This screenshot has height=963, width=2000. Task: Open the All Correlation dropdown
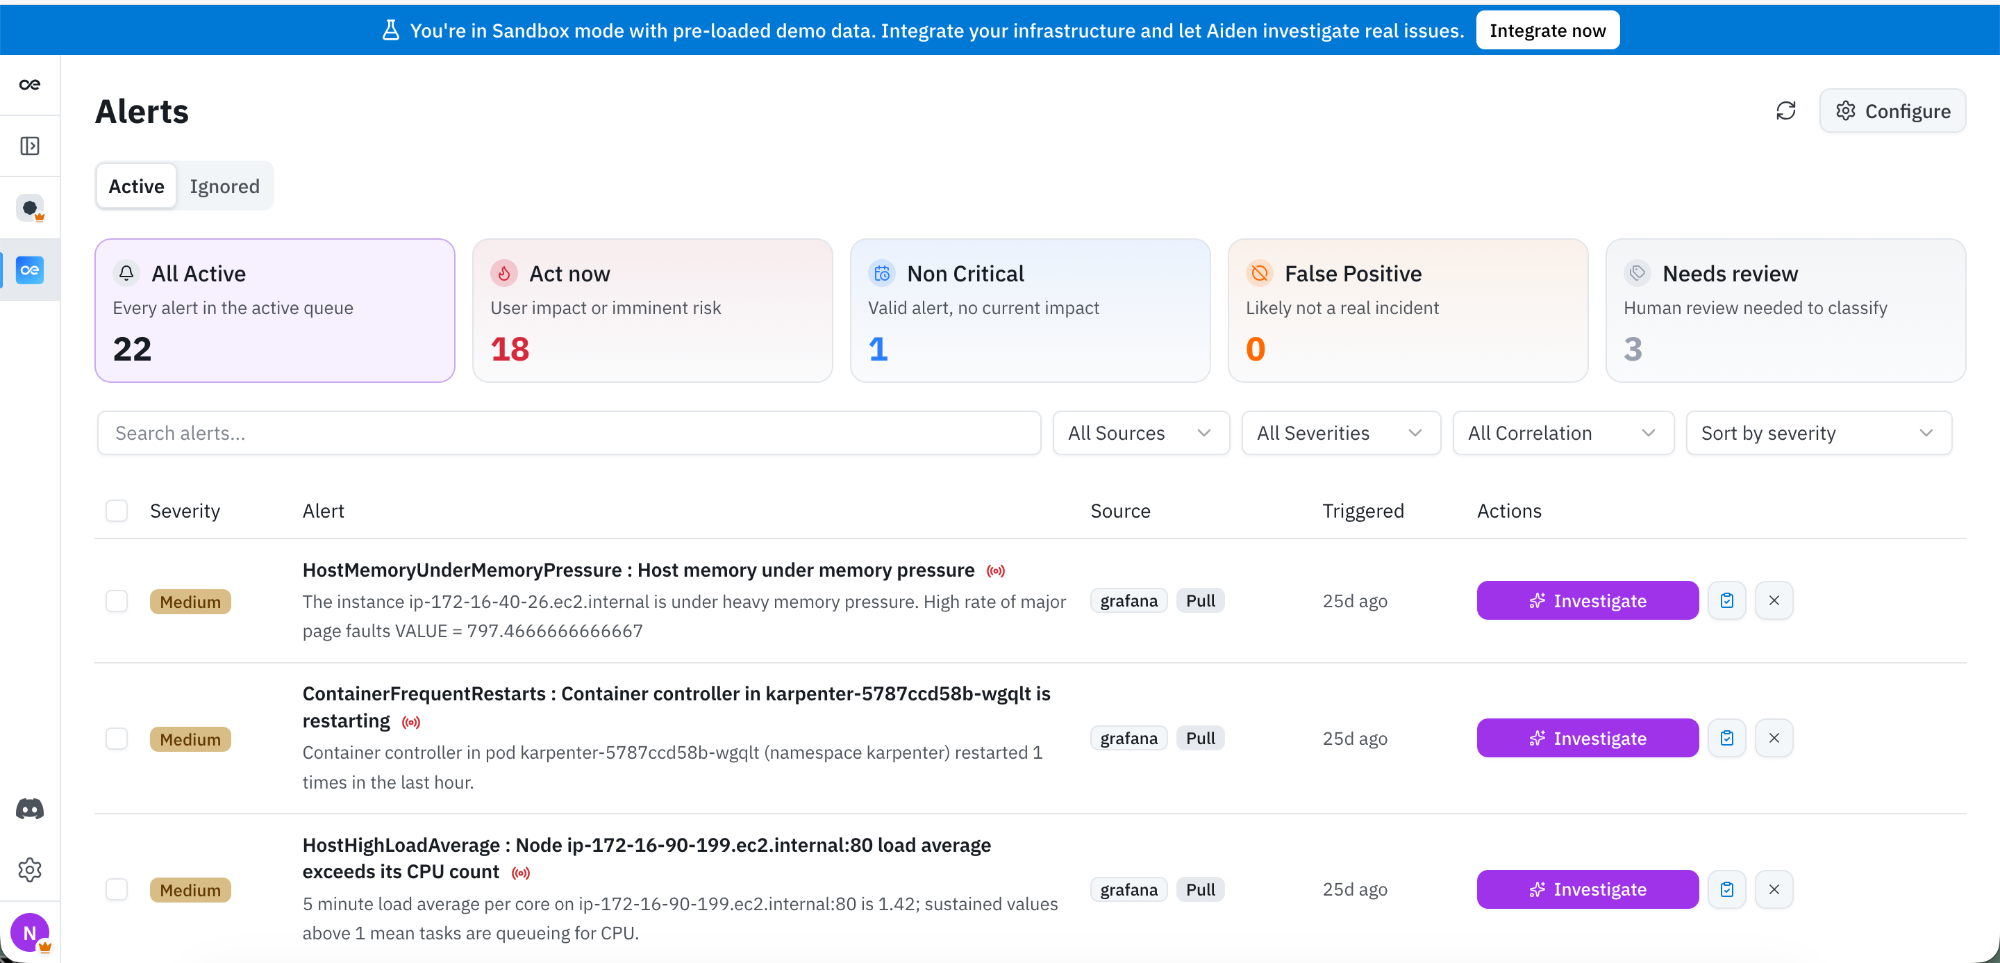pyautogui.click(x=1563, y=433)
